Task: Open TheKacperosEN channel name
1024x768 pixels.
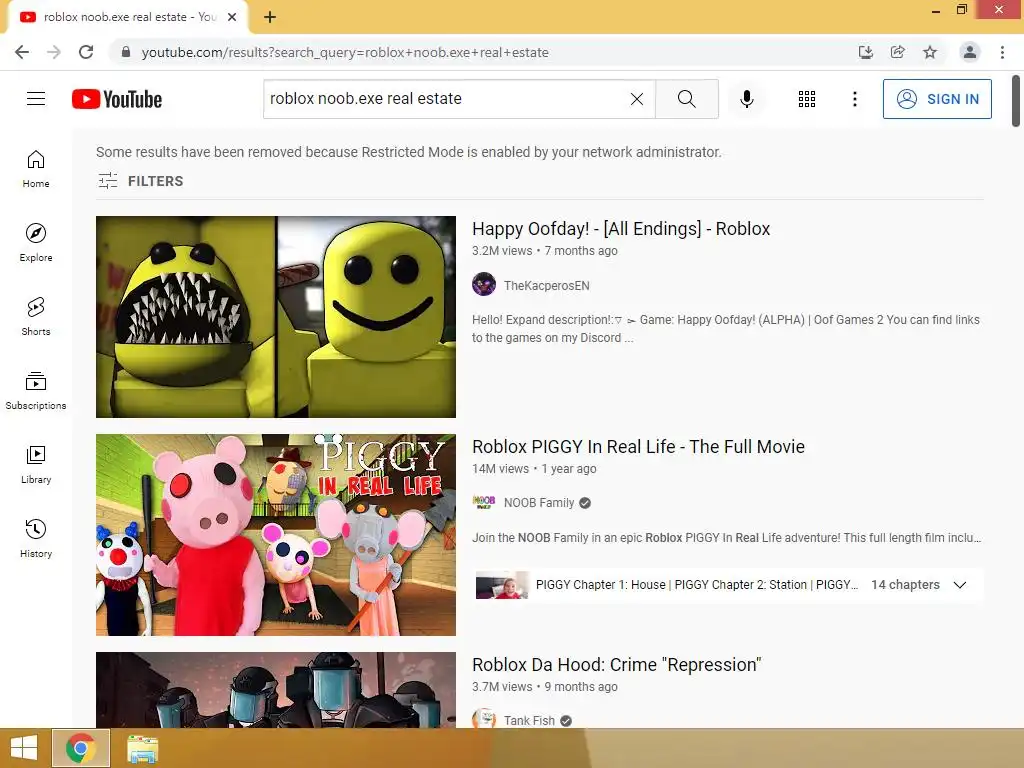Action: [547, 285]
